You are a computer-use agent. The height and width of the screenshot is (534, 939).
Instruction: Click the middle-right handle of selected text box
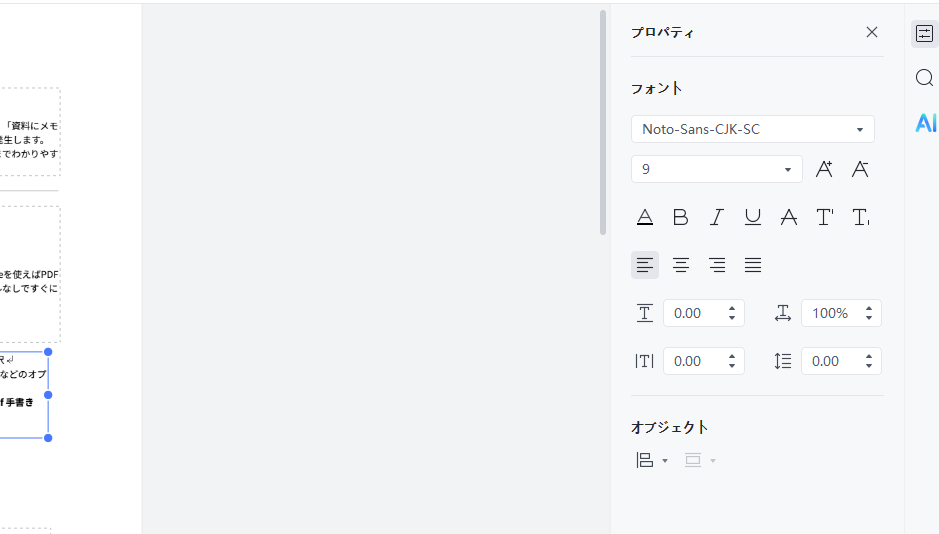coord(49,395)
